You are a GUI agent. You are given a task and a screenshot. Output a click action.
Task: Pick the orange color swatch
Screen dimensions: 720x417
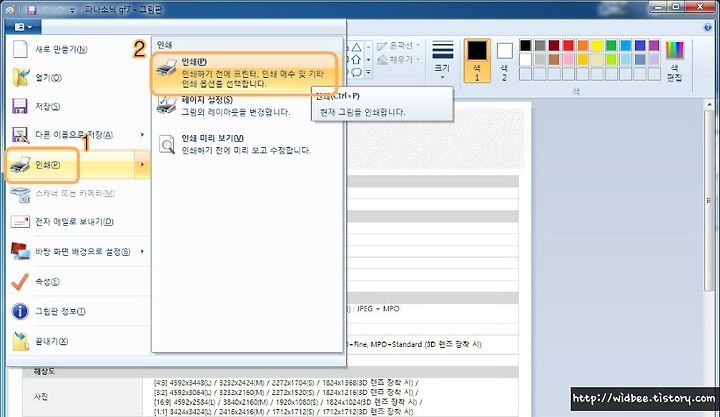[583, 45]
